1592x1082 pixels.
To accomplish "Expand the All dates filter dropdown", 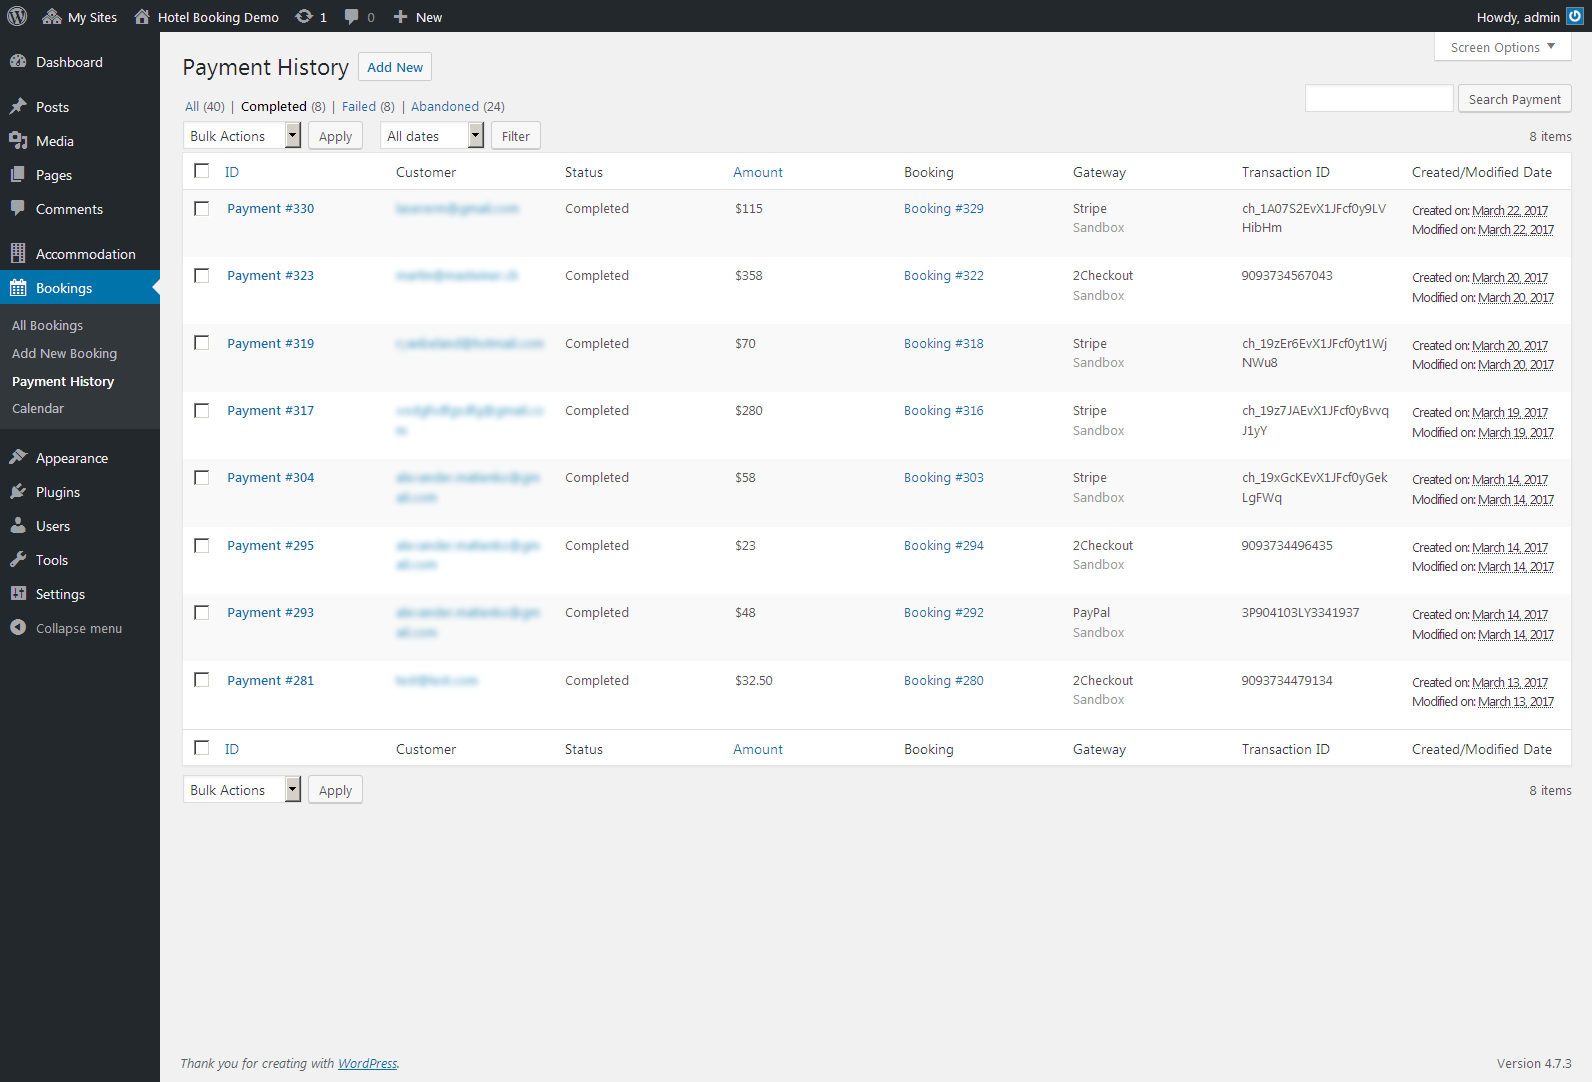I will (432, 136).
